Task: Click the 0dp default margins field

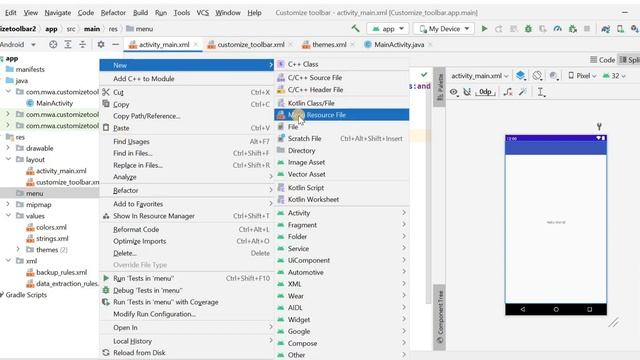Action: (x=485, y=92)
